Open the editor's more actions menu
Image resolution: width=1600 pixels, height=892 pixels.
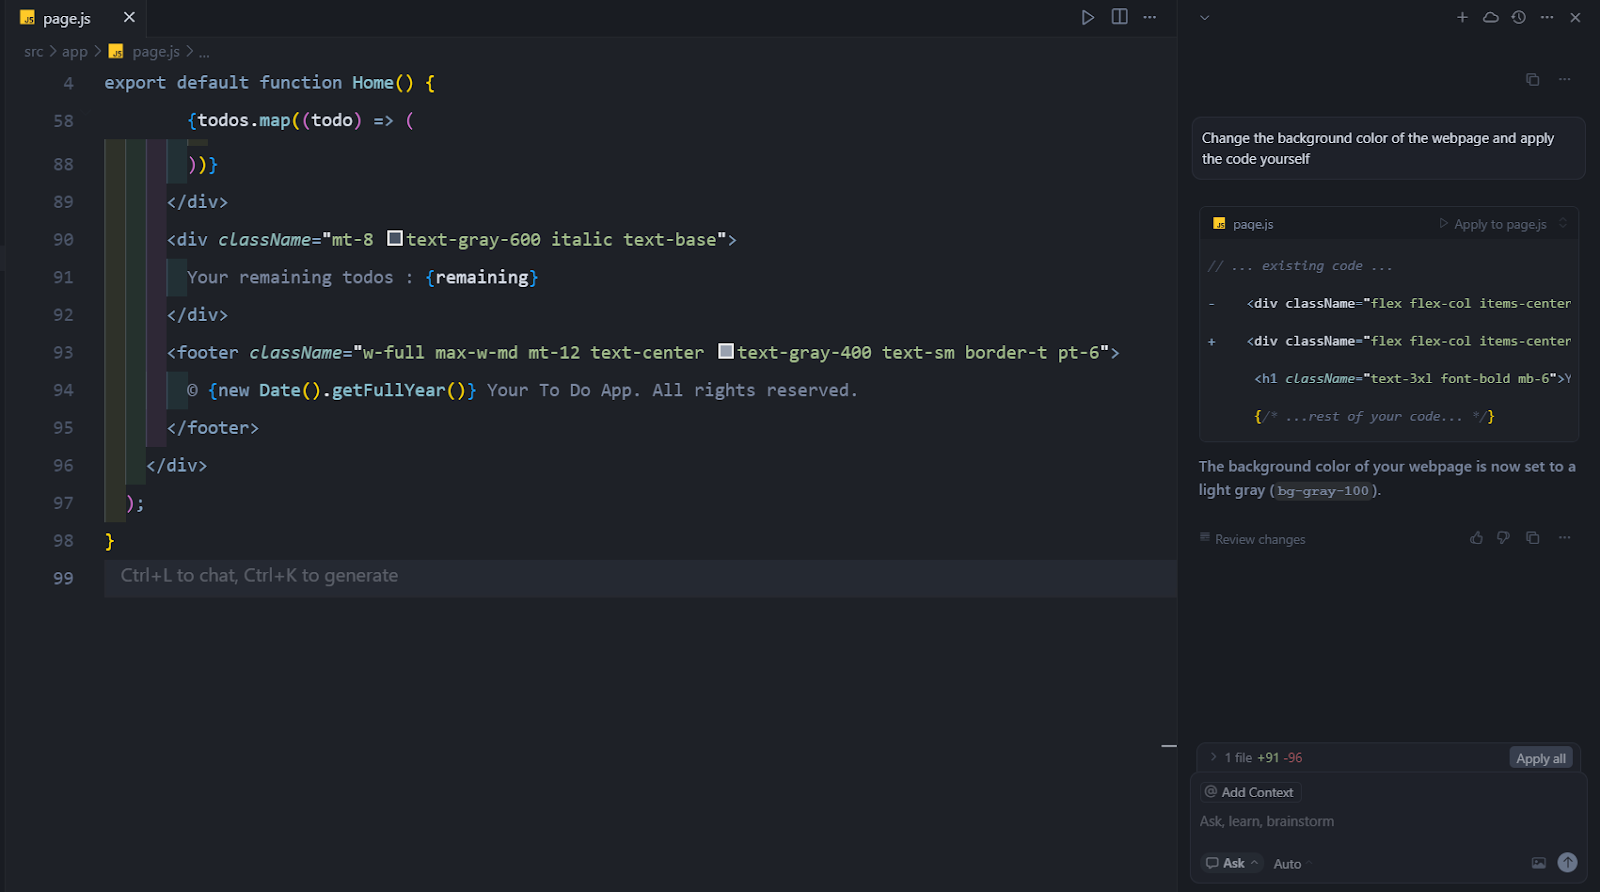1150,17
